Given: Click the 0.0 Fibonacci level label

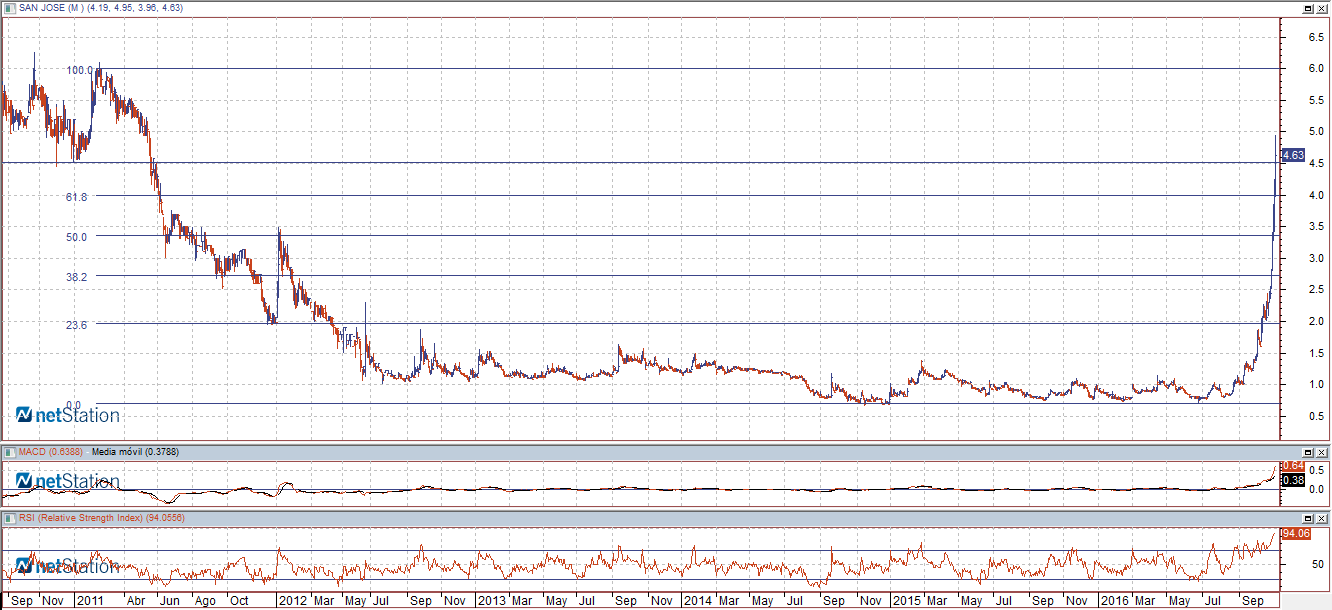Looking at the screenshot, I should click(74, 405).
